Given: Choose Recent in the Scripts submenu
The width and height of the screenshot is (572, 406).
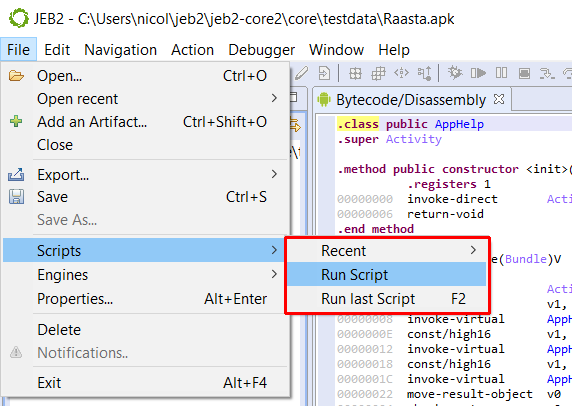Looking at the screenshot, I should 387,250.
